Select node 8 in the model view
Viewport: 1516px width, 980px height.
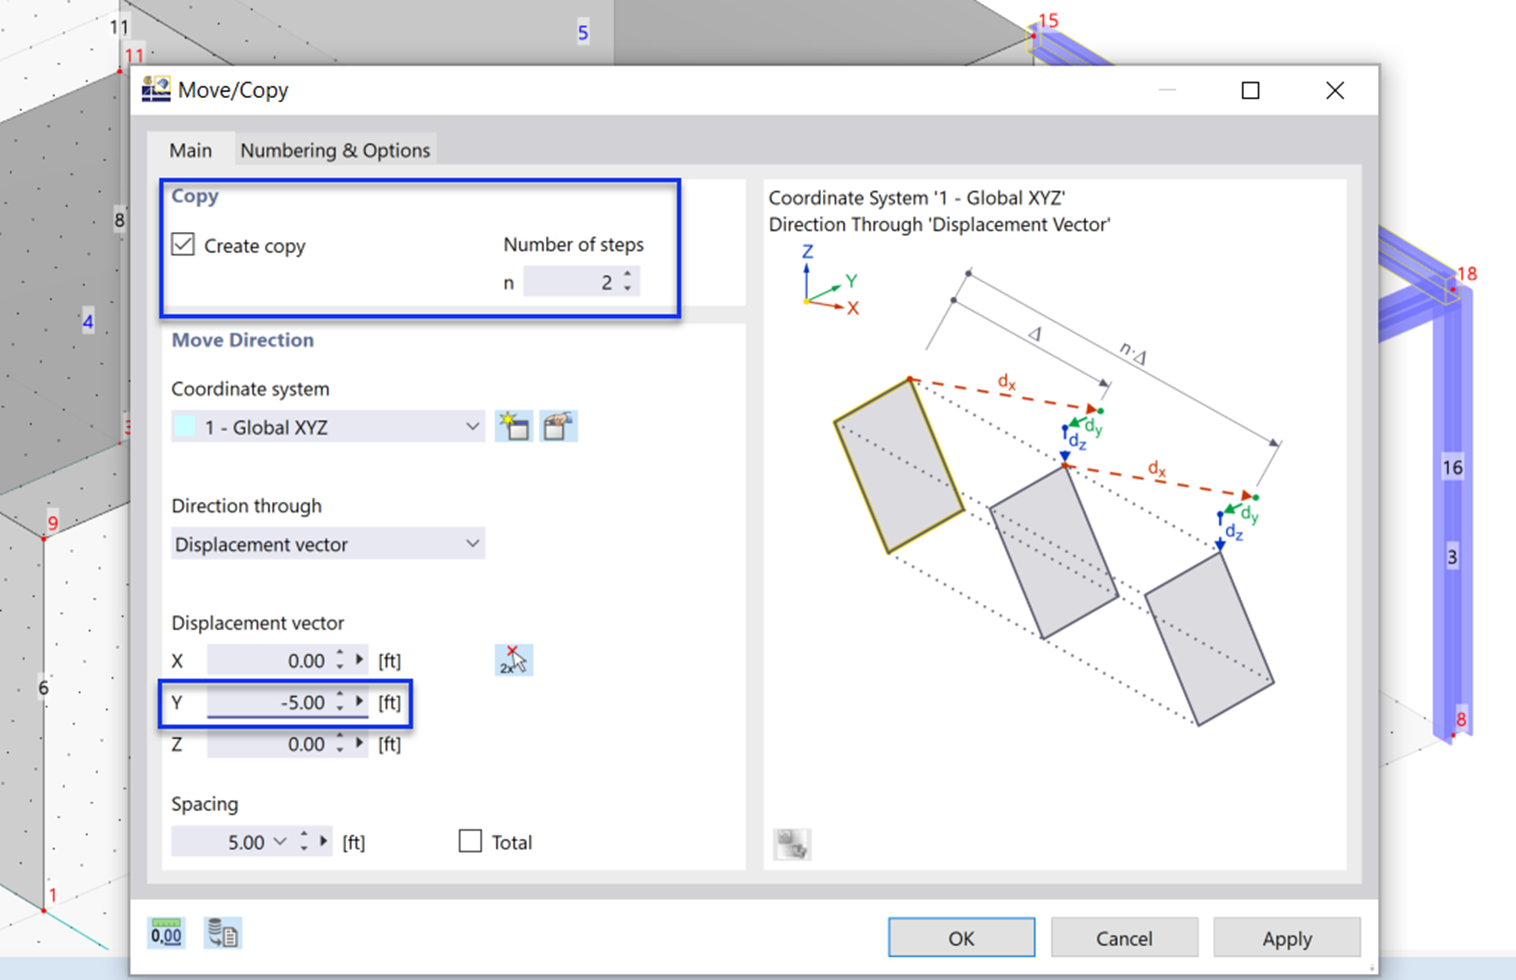pyautogui.click(x=1461, y=720)
